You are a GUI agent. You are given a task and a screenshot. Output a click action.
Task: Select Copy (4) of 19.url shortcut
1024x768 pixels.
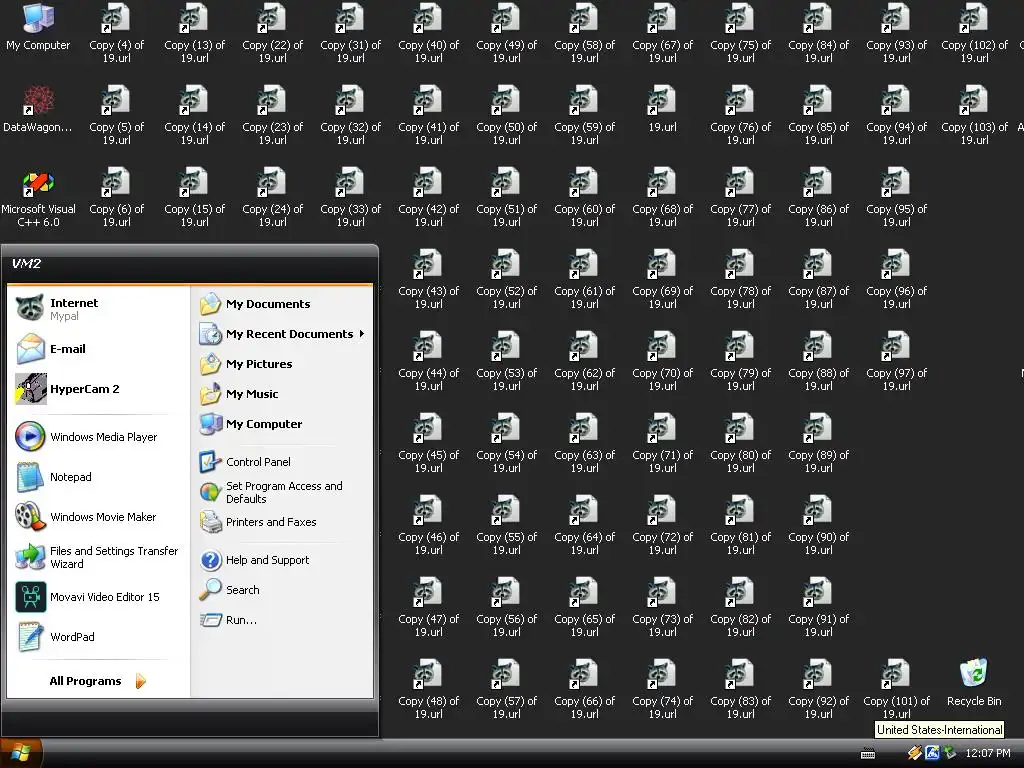[116, 33]
